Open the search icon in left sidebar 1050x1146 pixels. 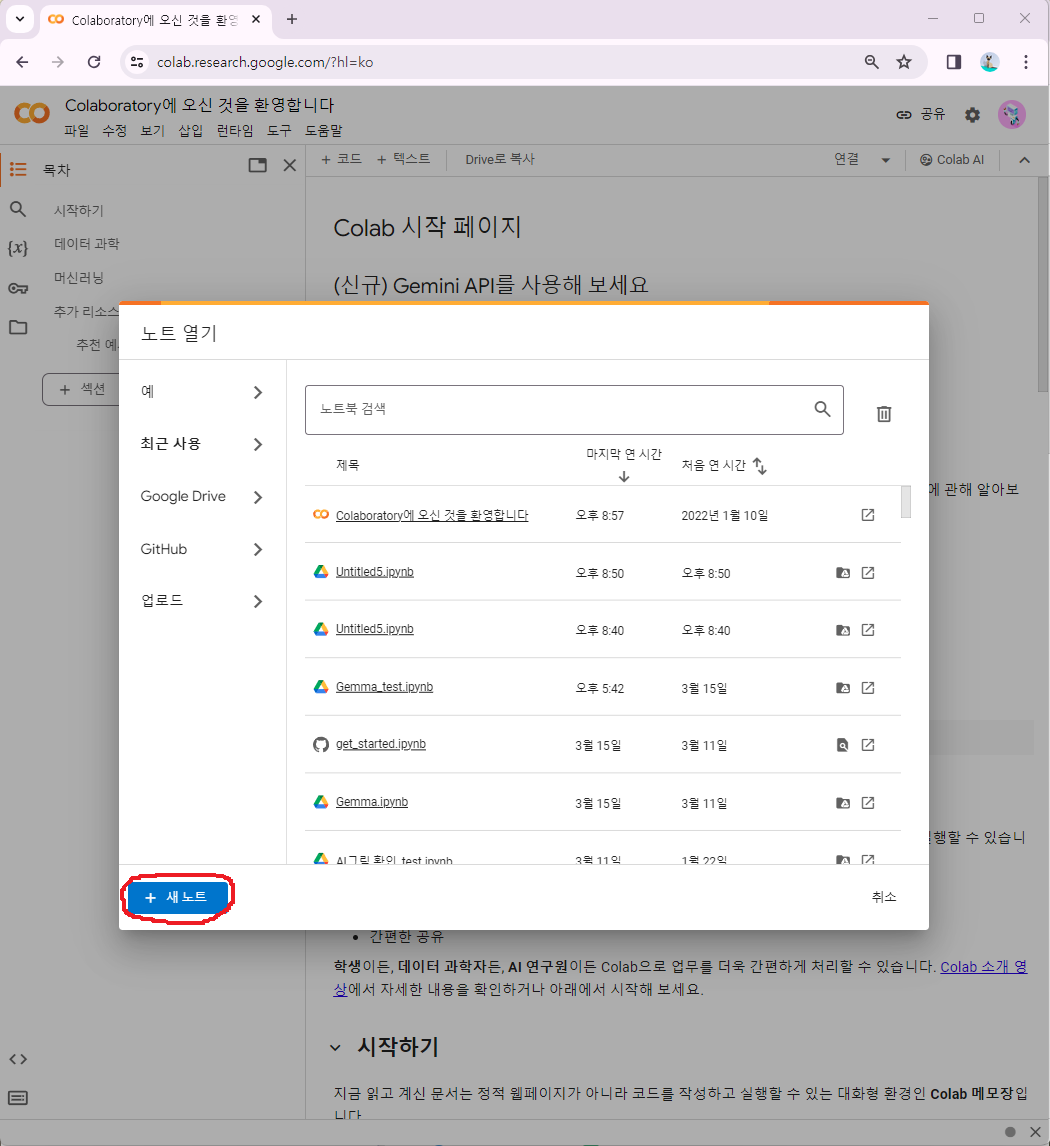click(18, 210)
